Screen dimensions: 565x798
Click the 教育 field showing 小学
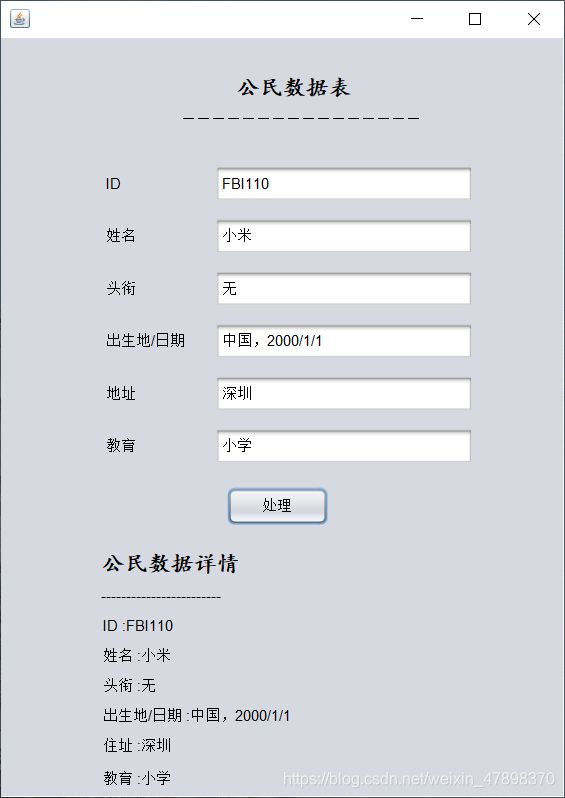tap(344, 446)
